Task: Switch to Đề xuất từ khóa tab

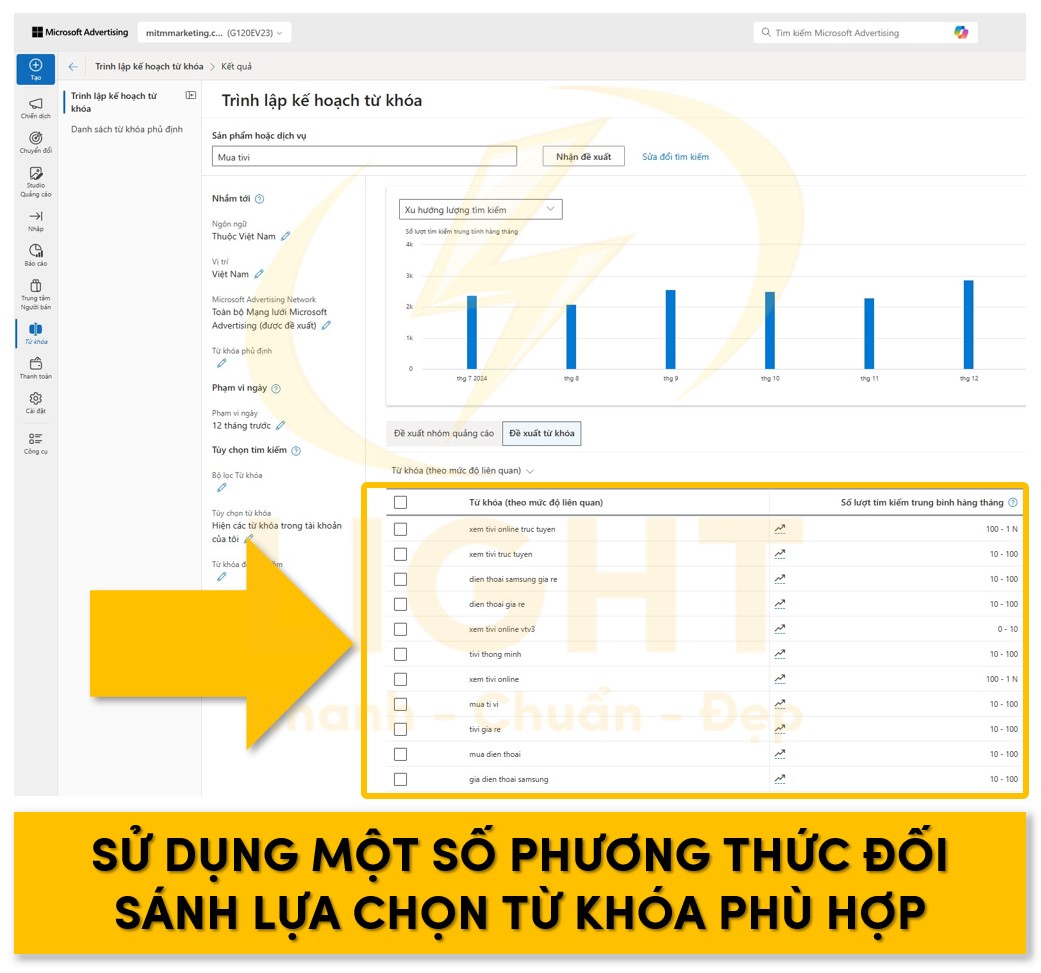Action: tap(542, 433)
